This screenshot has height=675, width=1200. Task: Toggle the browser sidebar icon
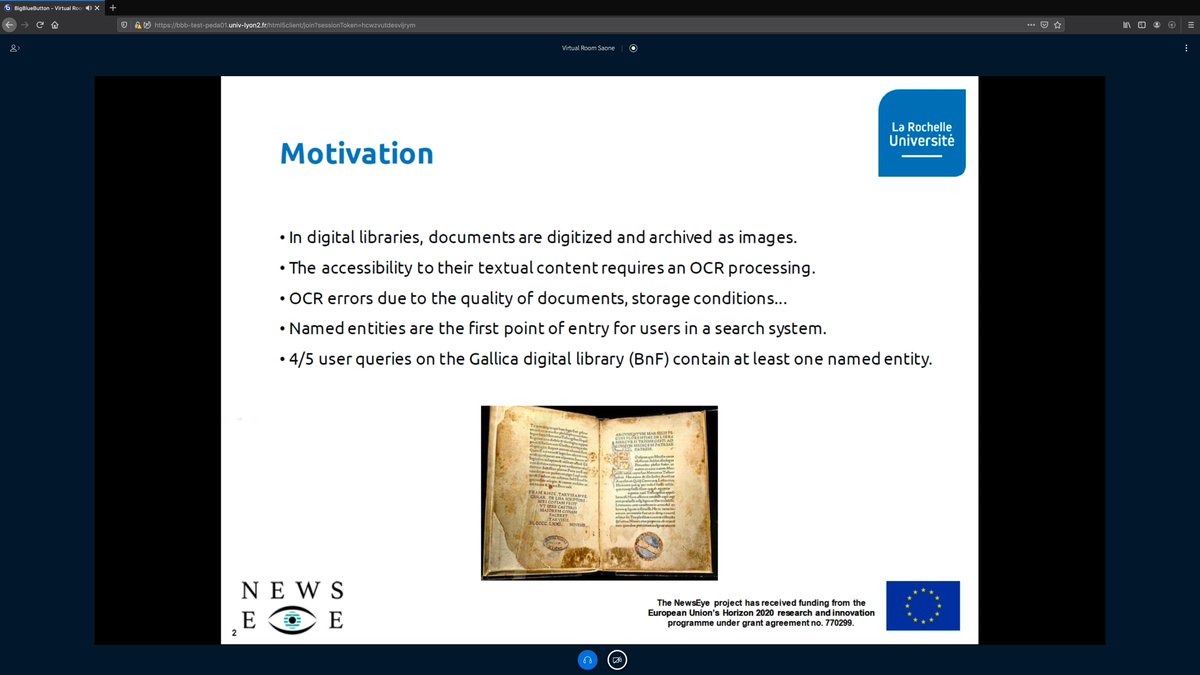point(1141,24)
